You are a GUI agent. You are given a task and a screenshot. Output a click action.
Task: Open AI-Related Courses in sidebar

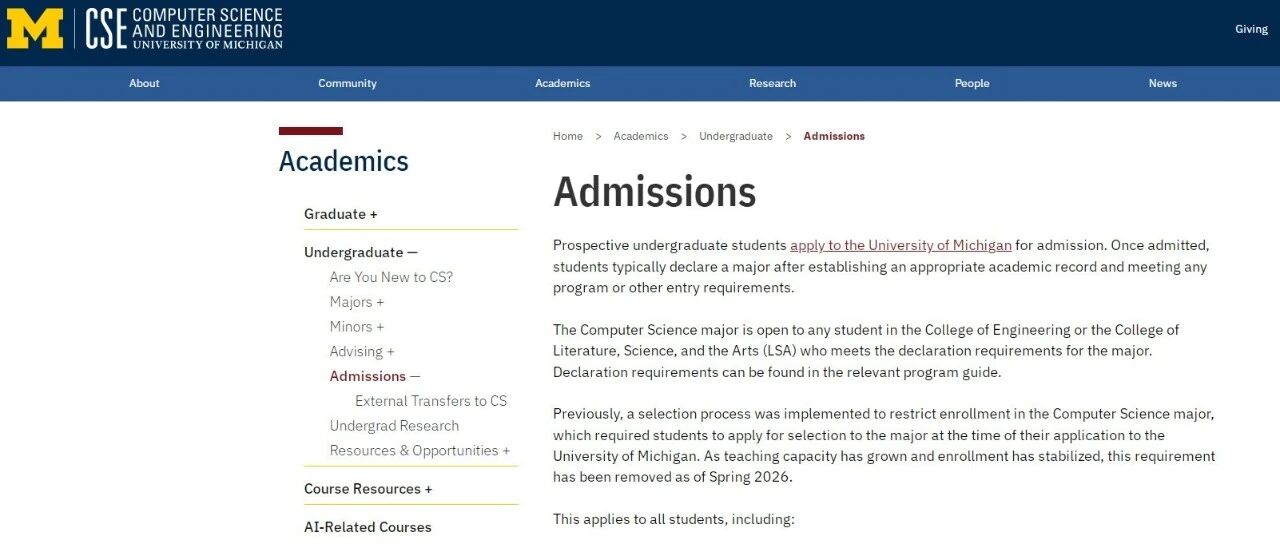coord(368,527)
